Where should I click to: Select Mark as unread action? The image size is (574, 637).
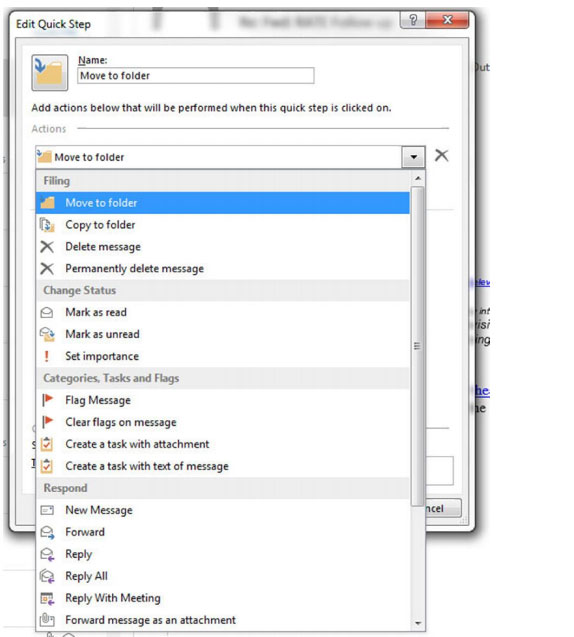coord(223,334)
